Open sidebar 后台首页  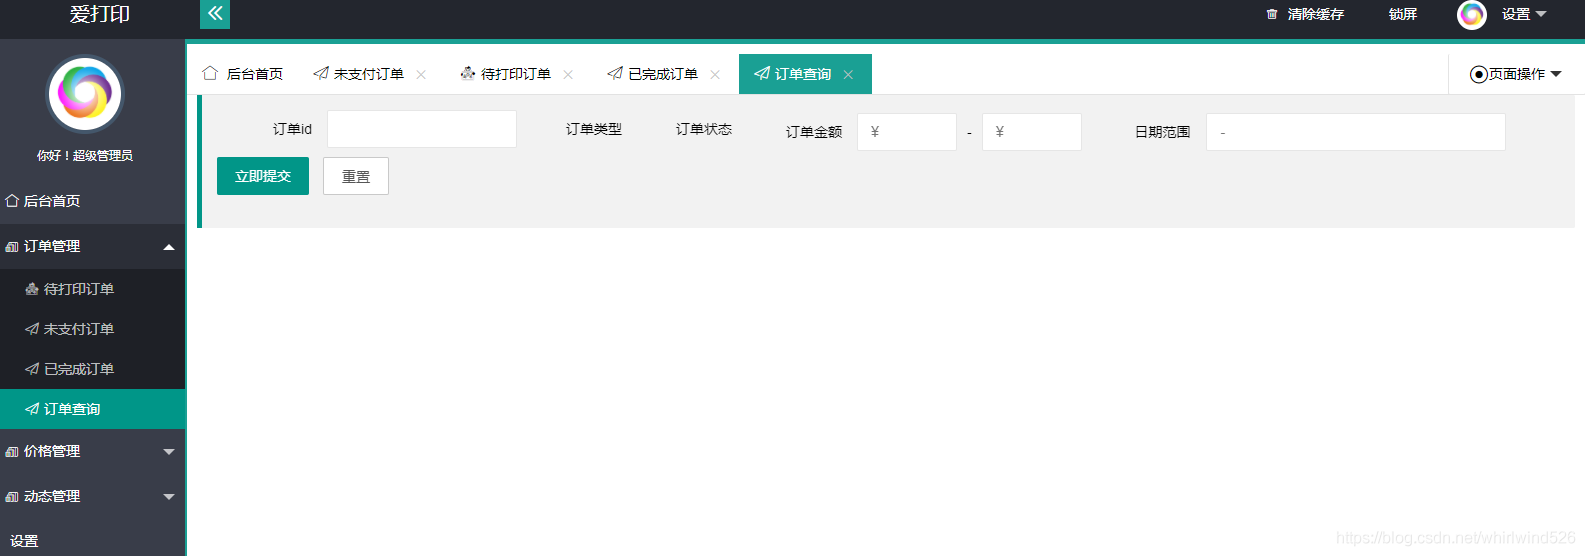93,201
